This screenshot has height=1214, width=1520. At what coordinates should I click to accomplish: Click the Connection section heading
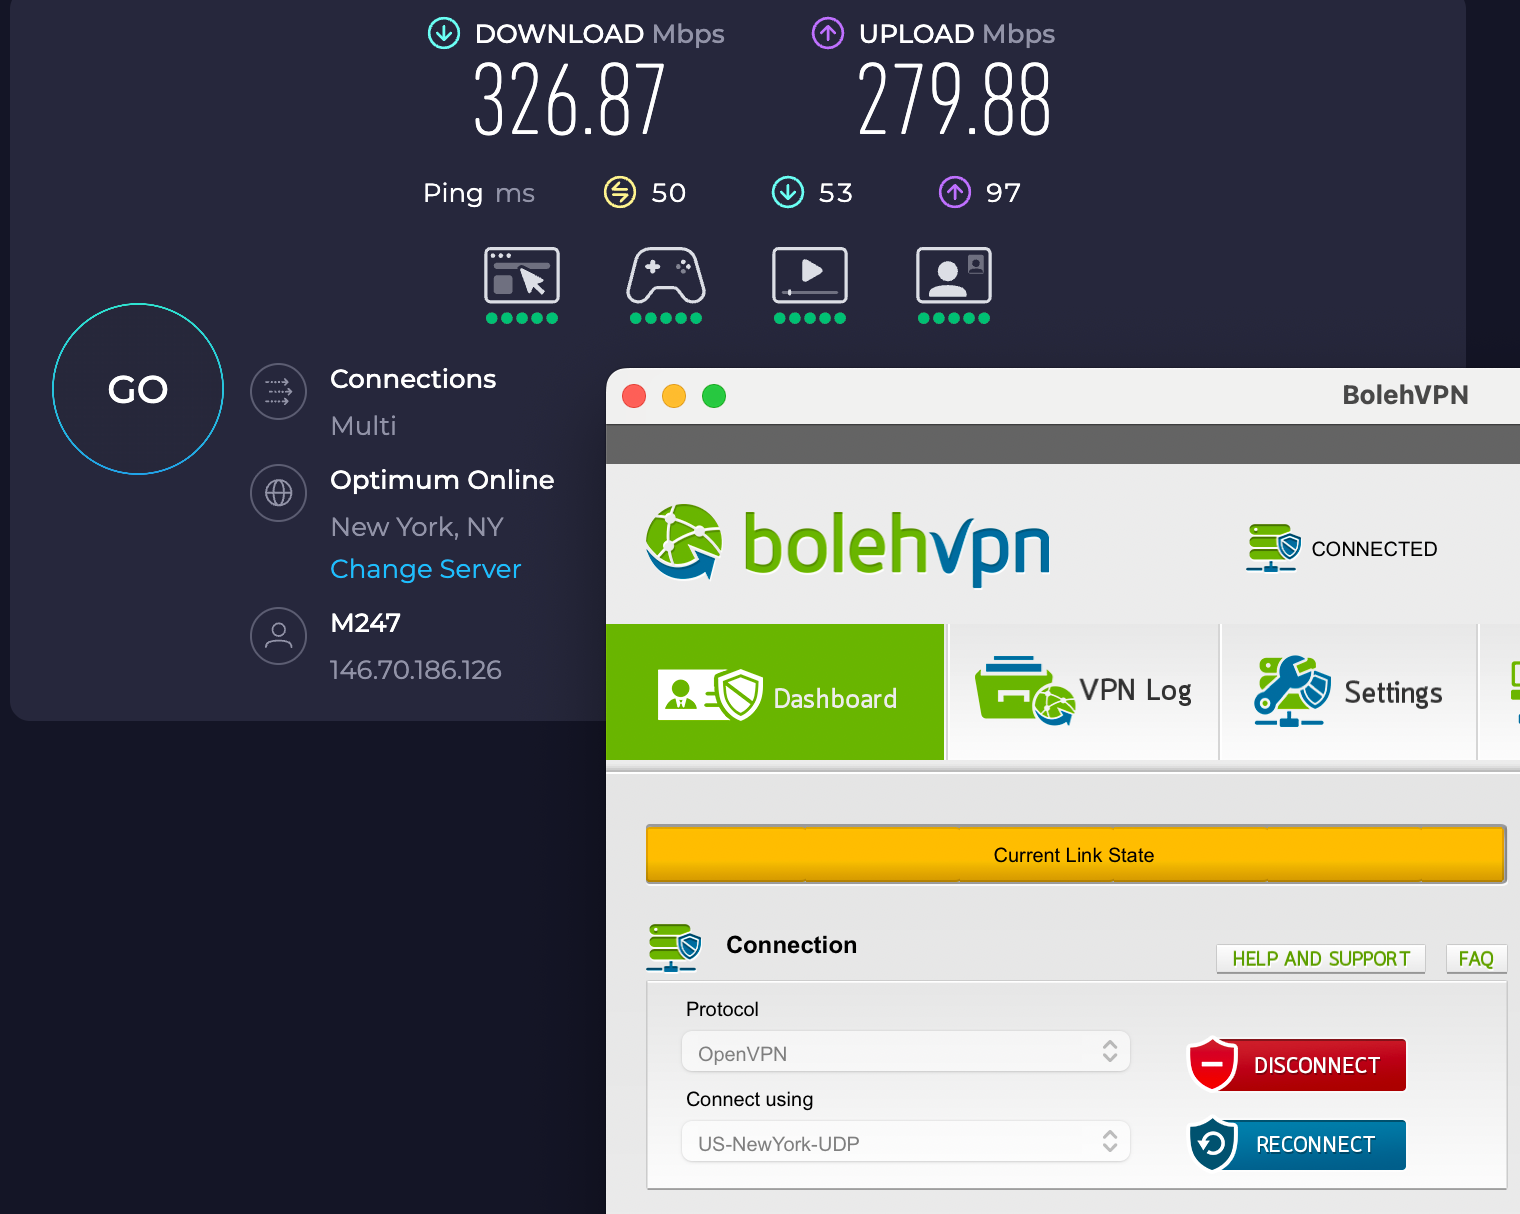click(791, 945)
